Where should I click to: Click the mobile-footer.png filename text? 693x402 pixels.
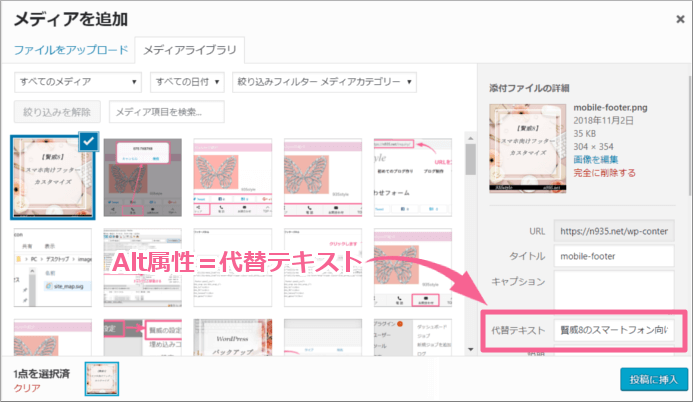tap(610, 107)
